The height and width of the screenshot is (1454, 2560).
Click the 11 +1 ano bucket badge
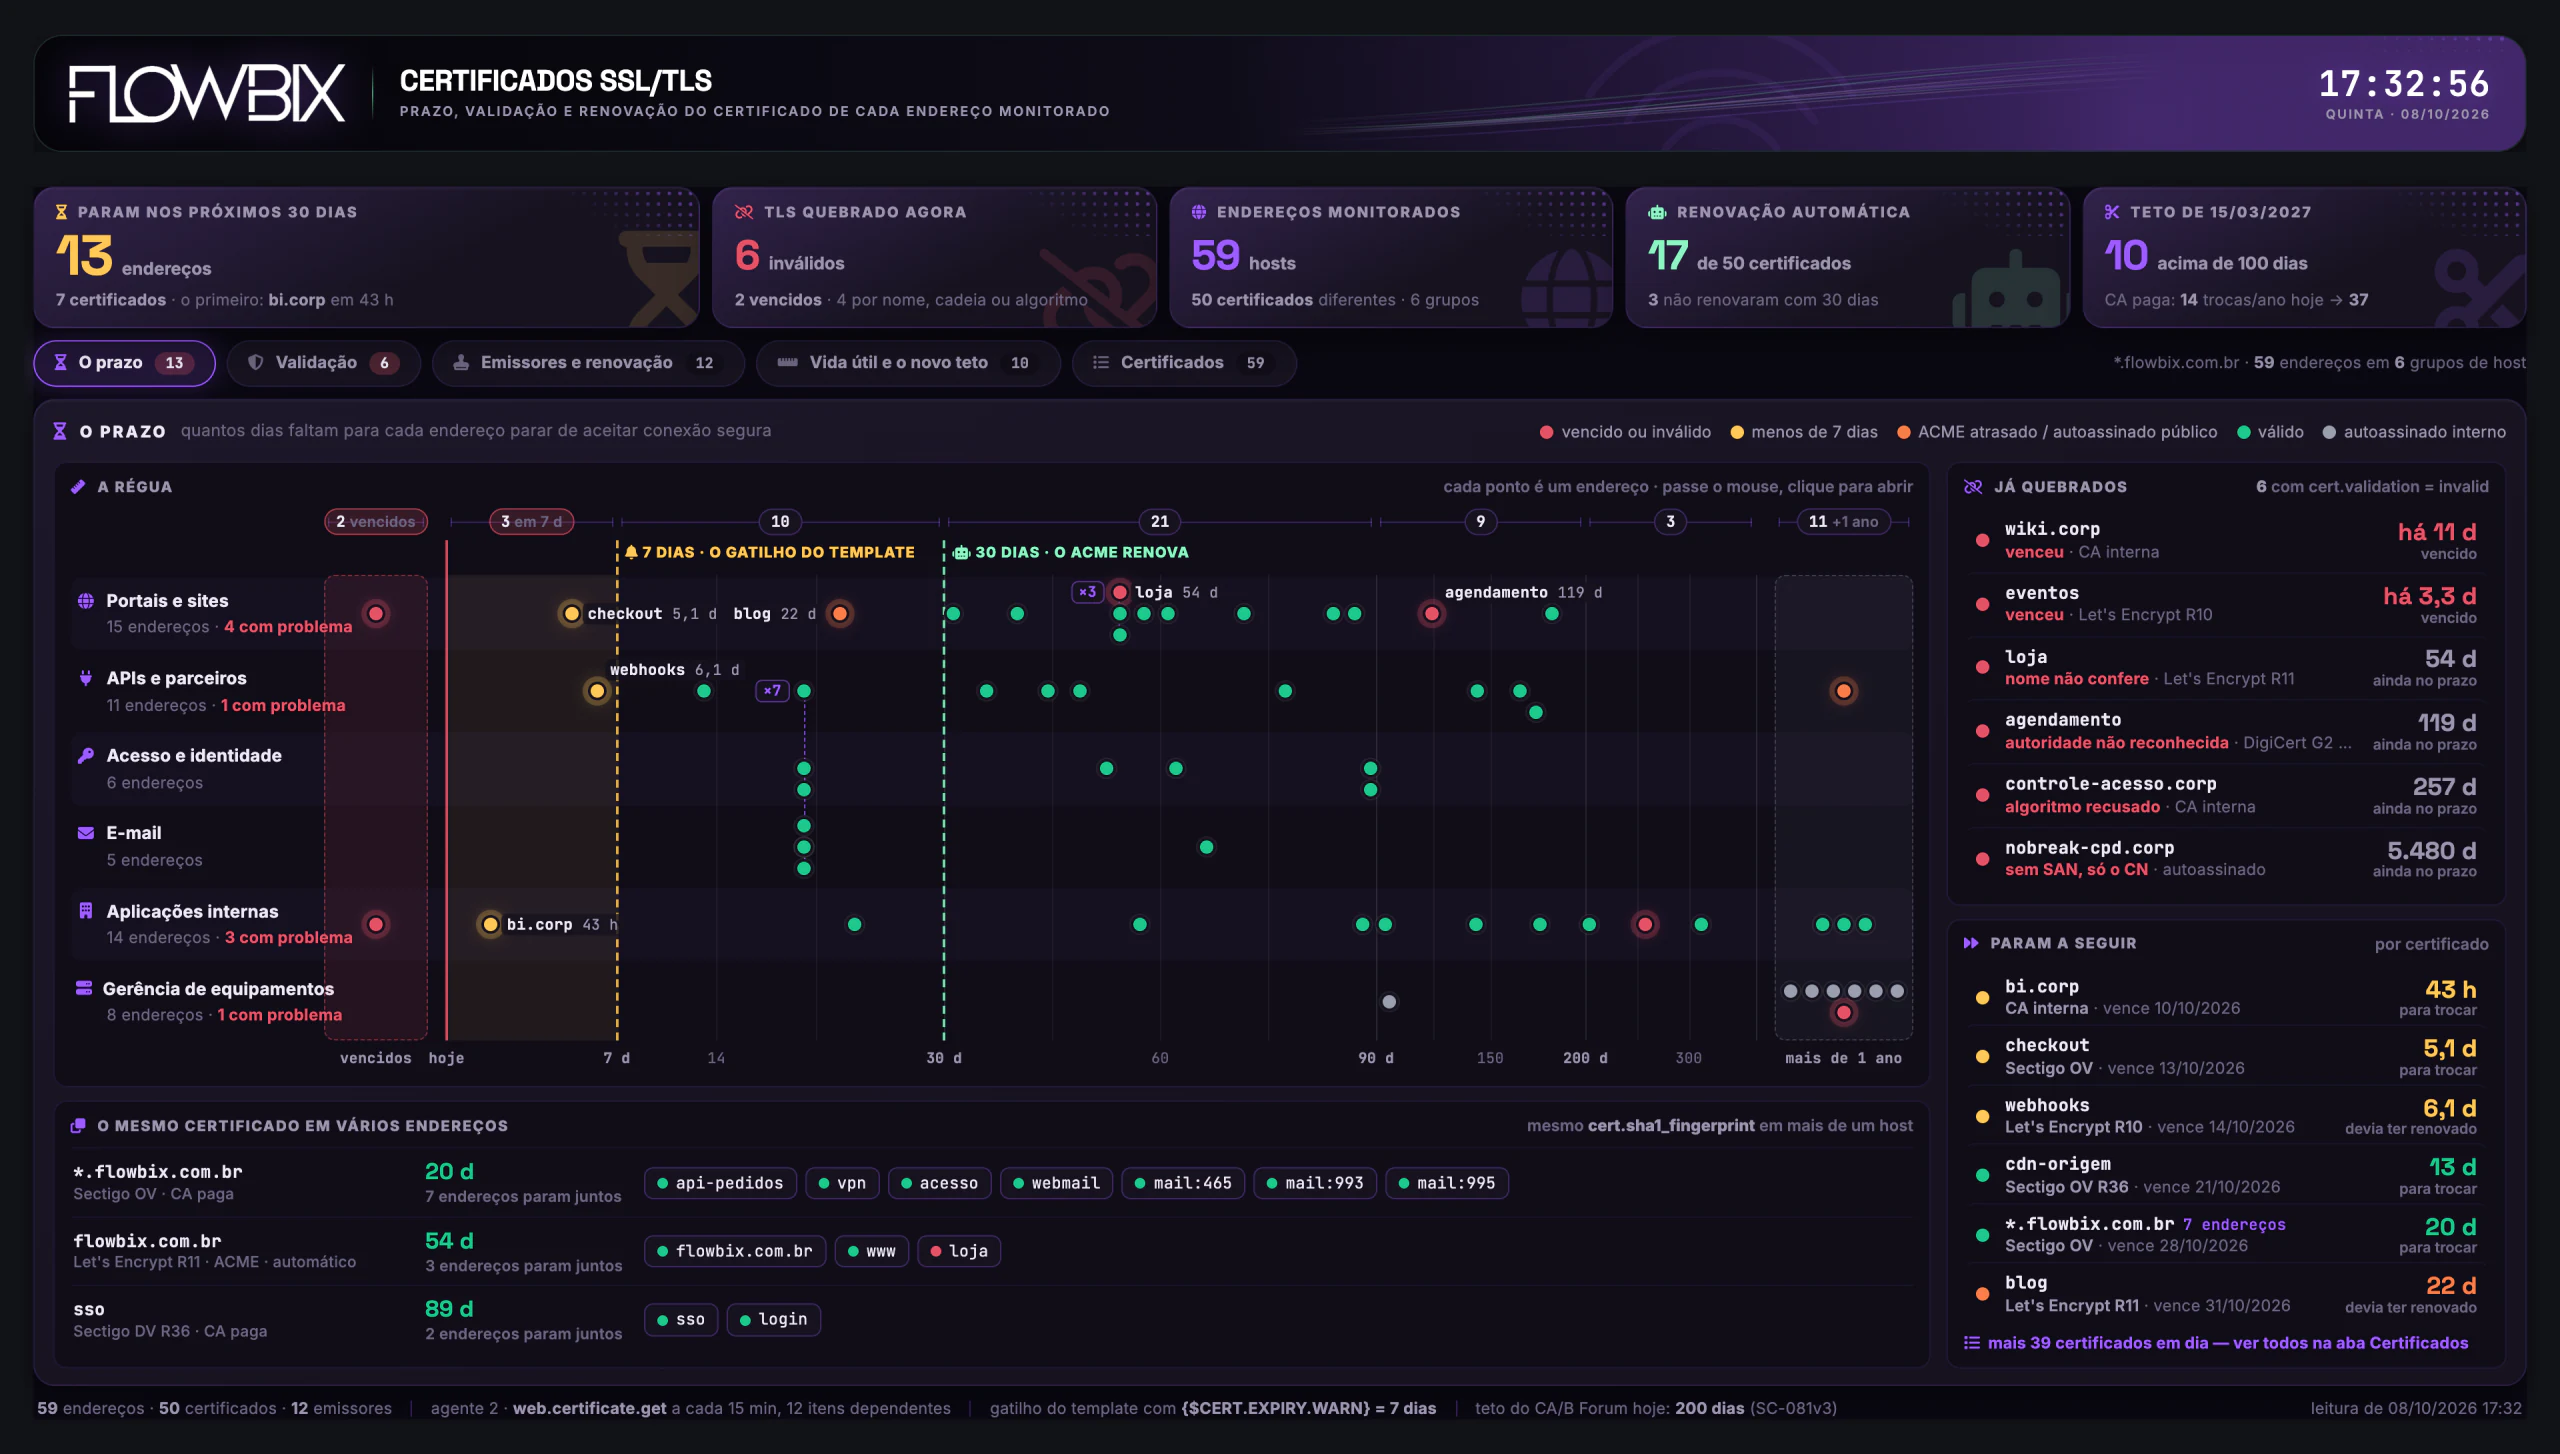click(1843, 522)
